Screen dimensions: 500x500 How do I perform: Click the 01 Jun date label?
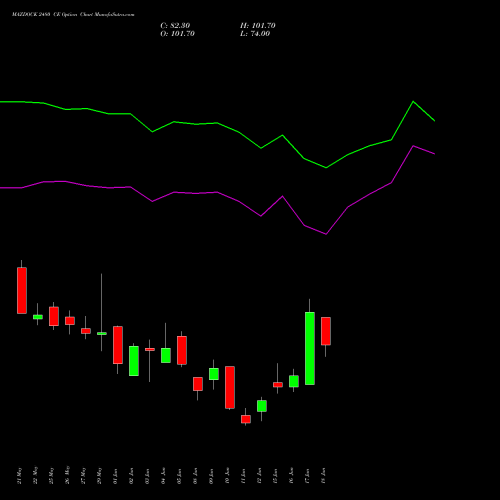coord(116,476)
